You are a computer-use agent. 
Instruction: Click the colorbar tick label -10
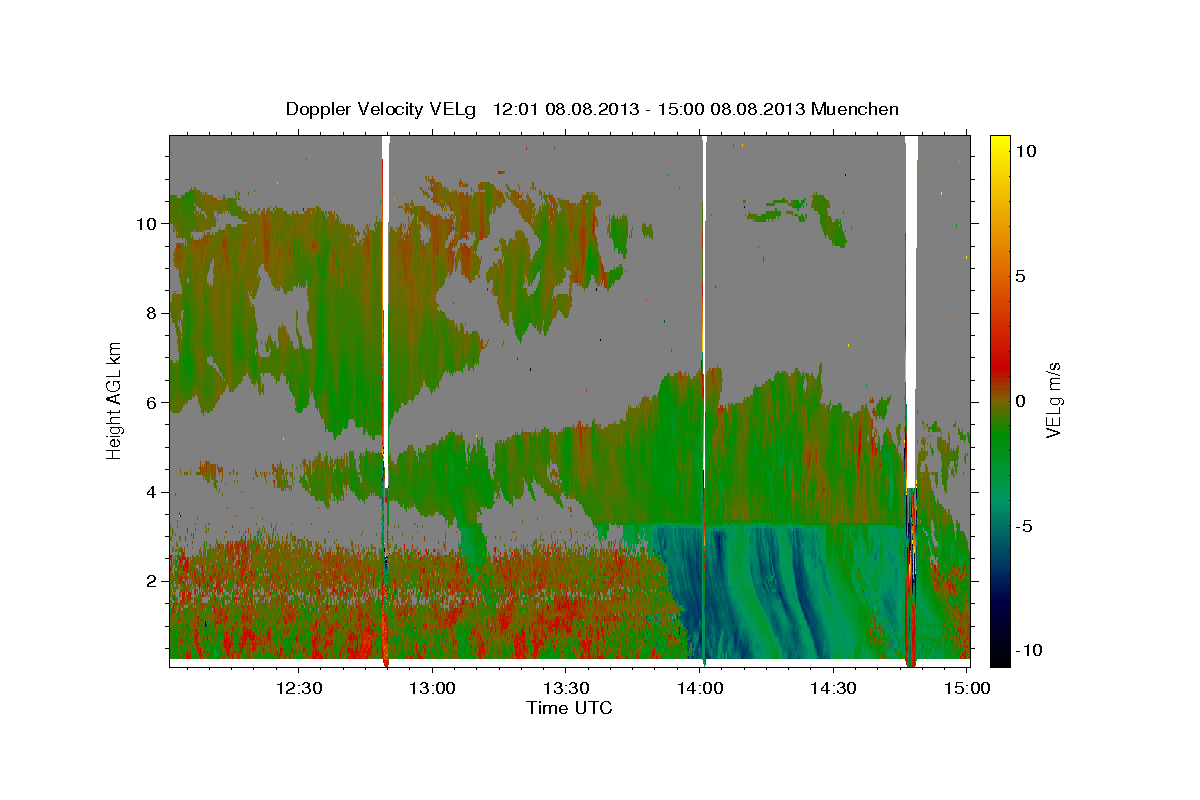click(1029, 650)
